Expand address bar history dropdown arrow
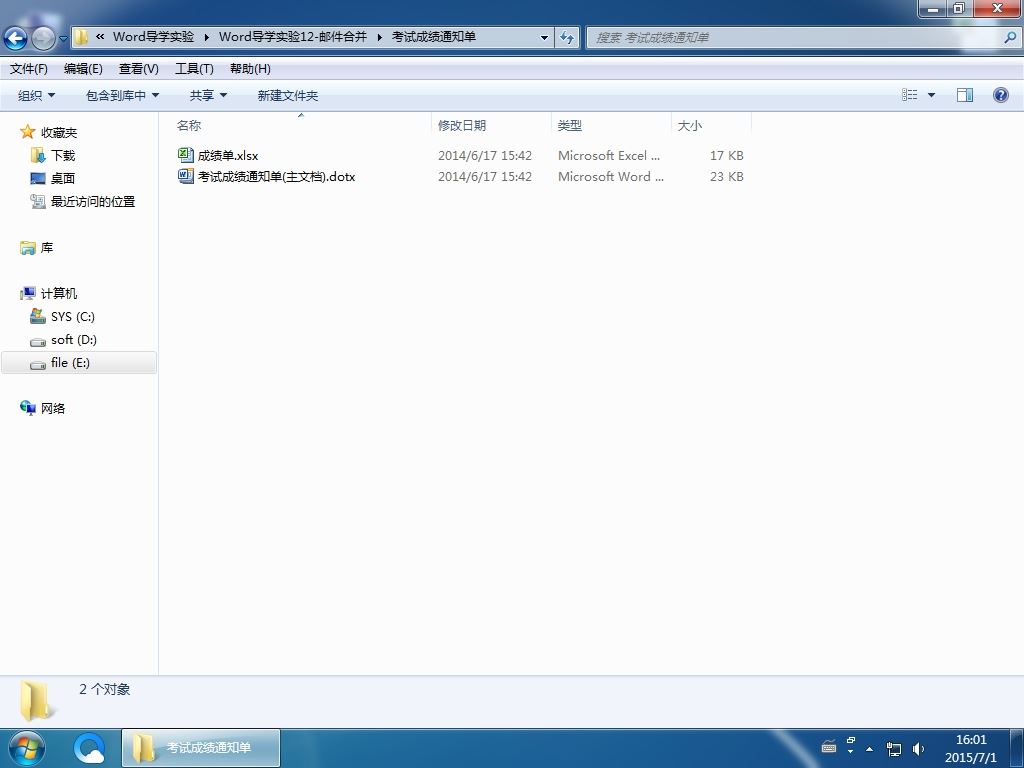This screenshot has width=1024, height=768. [x=545, y=38]
